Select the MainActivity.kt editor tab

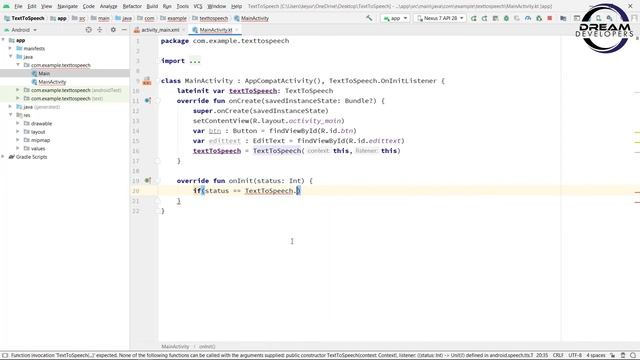216,30
